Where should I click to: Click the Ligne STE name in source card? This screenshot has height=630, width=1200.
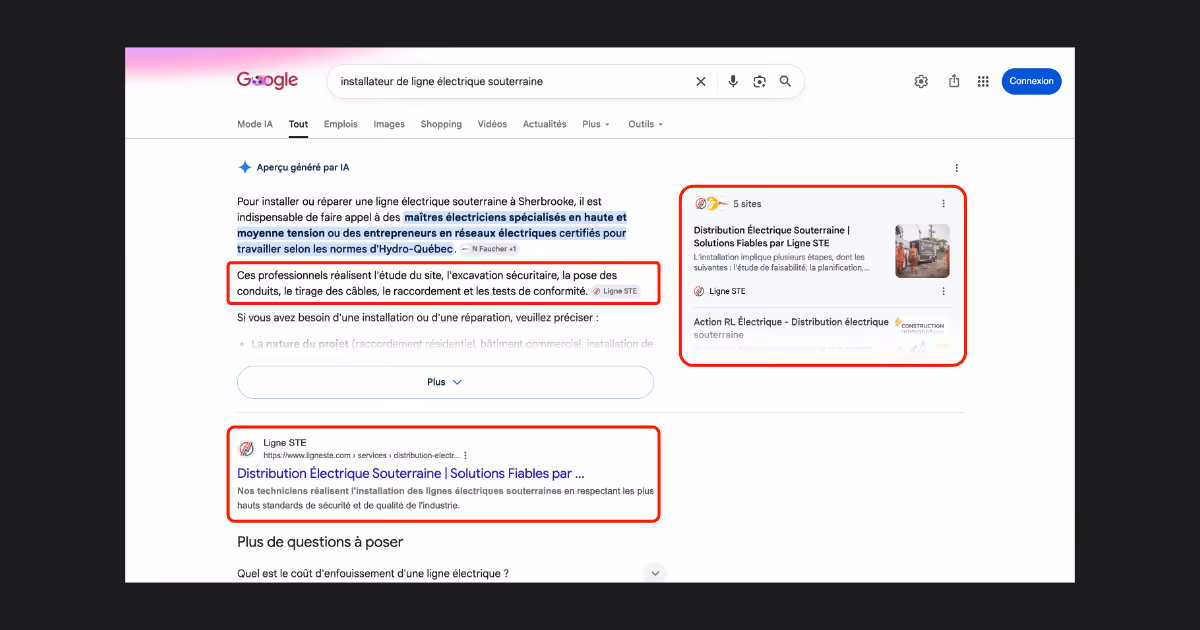727,291
